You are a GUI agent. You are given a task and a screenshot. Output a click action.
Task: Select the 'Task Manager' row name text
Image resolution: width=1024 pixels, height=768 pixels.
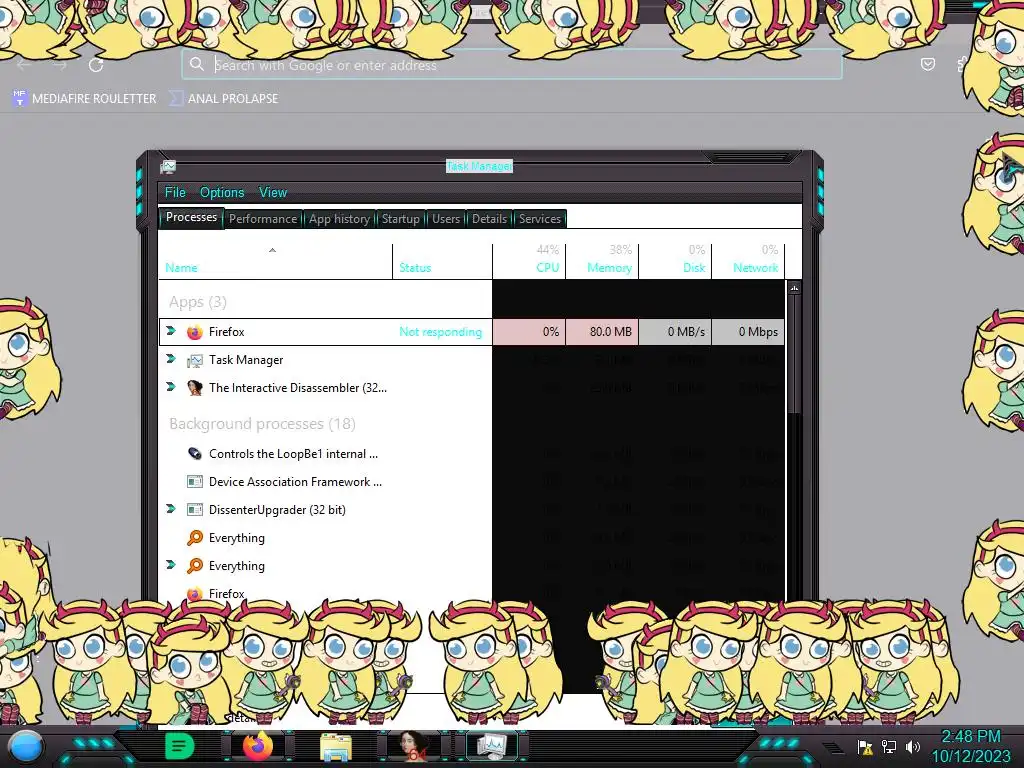click(x=246, y=360)
